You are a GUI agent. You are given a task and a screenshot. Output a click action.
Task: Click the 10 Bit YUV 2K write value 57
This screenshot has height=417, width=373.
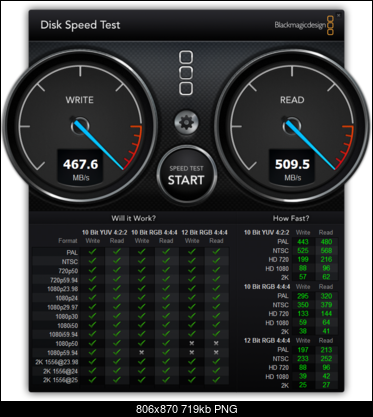click(303, 277)
